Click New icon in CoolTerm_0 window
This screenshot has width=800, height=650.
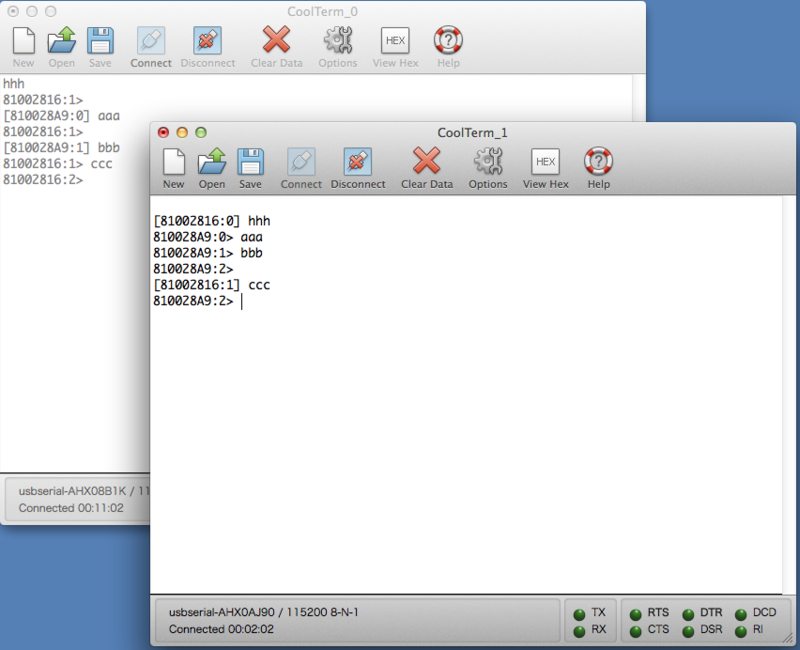(x=23, y=41)
